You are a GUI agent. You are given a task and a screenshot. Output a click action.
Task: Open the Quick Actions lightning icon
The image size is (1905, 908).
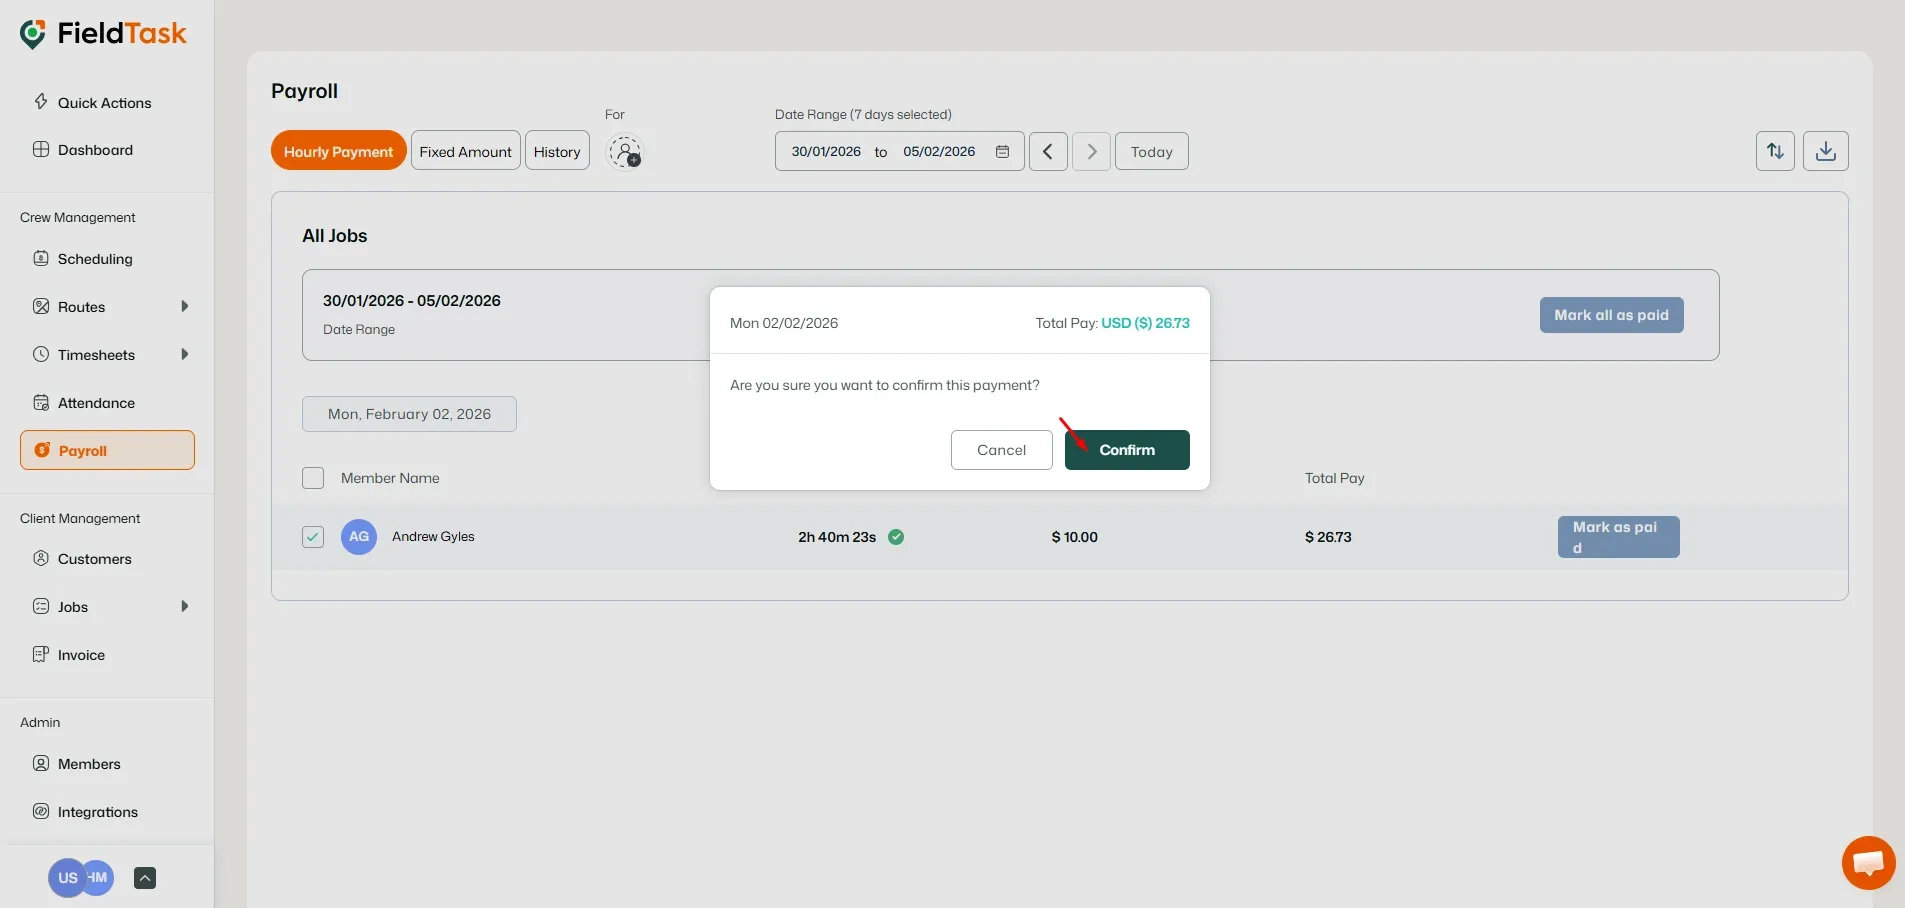coord(41,102)
